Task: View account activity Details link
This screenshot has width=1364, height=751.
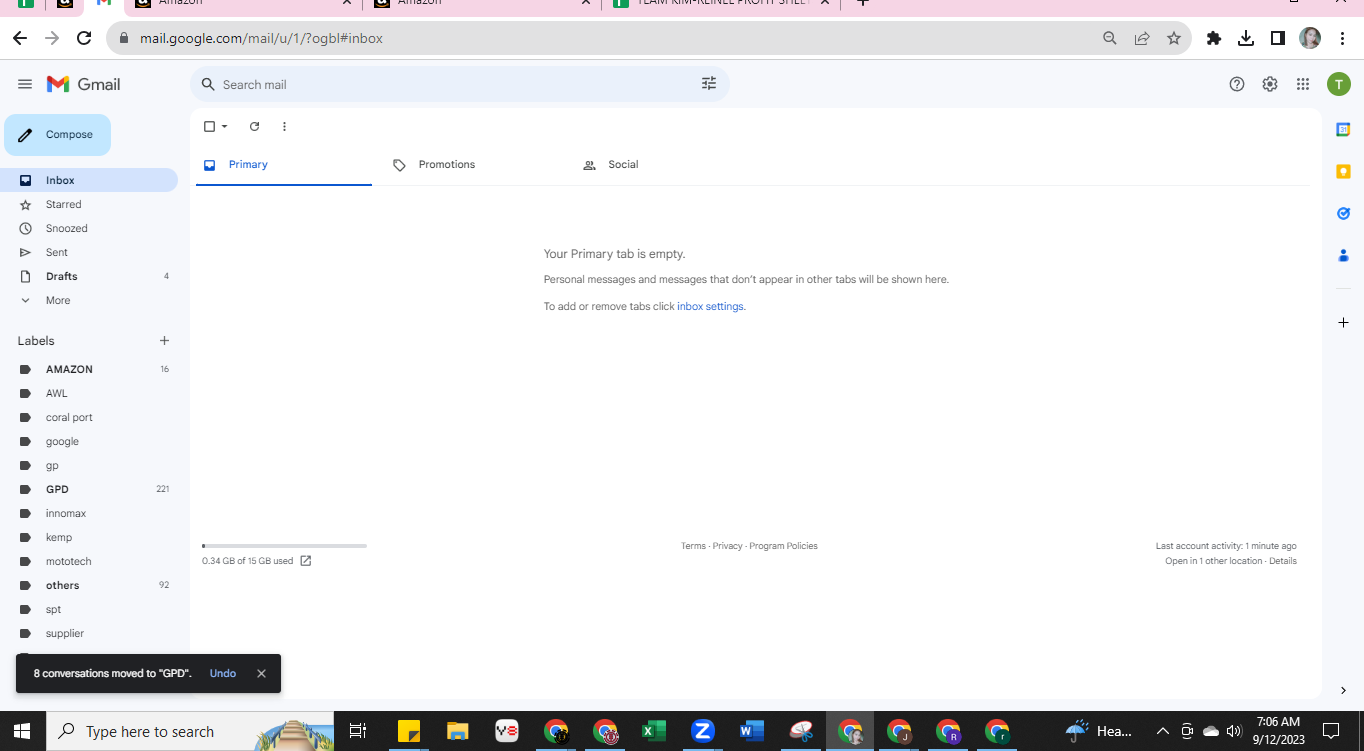Action: coord(1283,561)
